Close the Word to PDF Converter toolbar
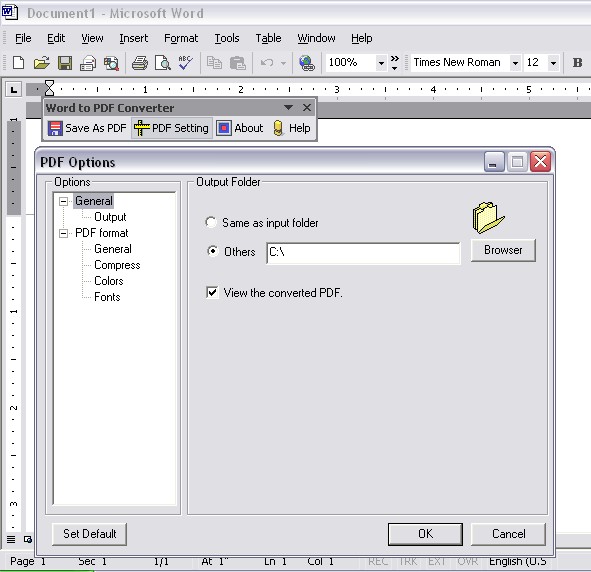The image size is (591, 572). [307, 108]
